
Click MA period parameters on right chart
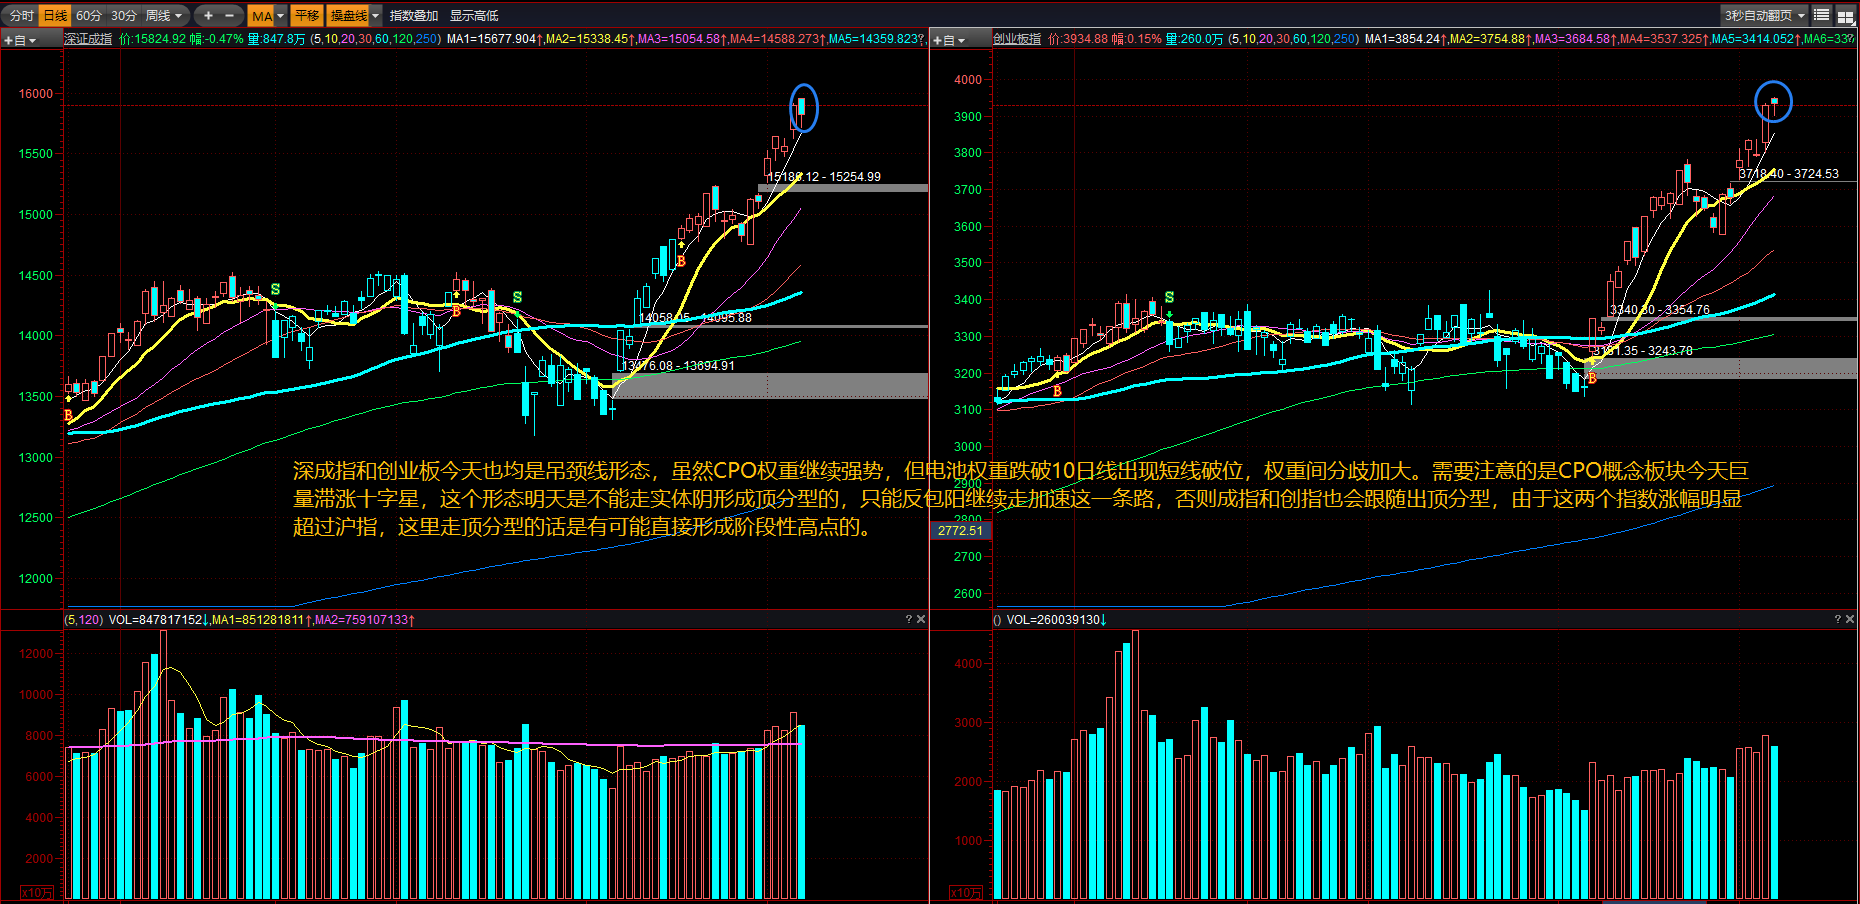[x=1294, y=39]
